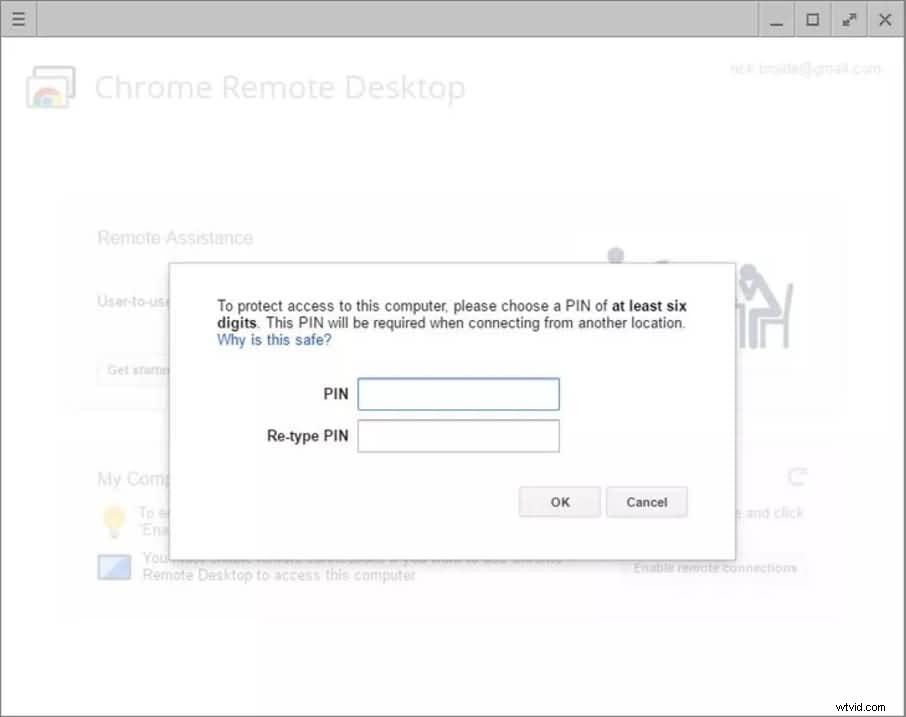Enable remote connections
Screen dimensions: 906x717
pos(713,567)
